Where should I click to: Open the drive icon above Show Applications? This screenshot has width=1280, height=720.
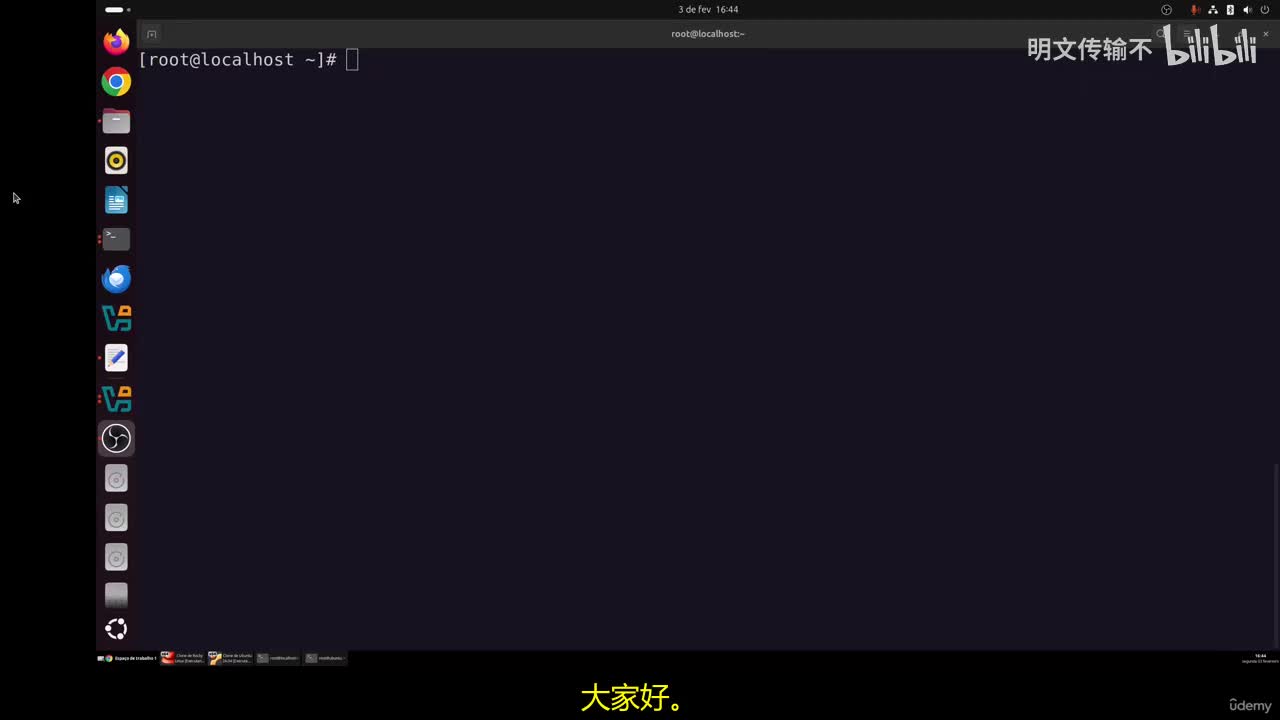point(116,596)
